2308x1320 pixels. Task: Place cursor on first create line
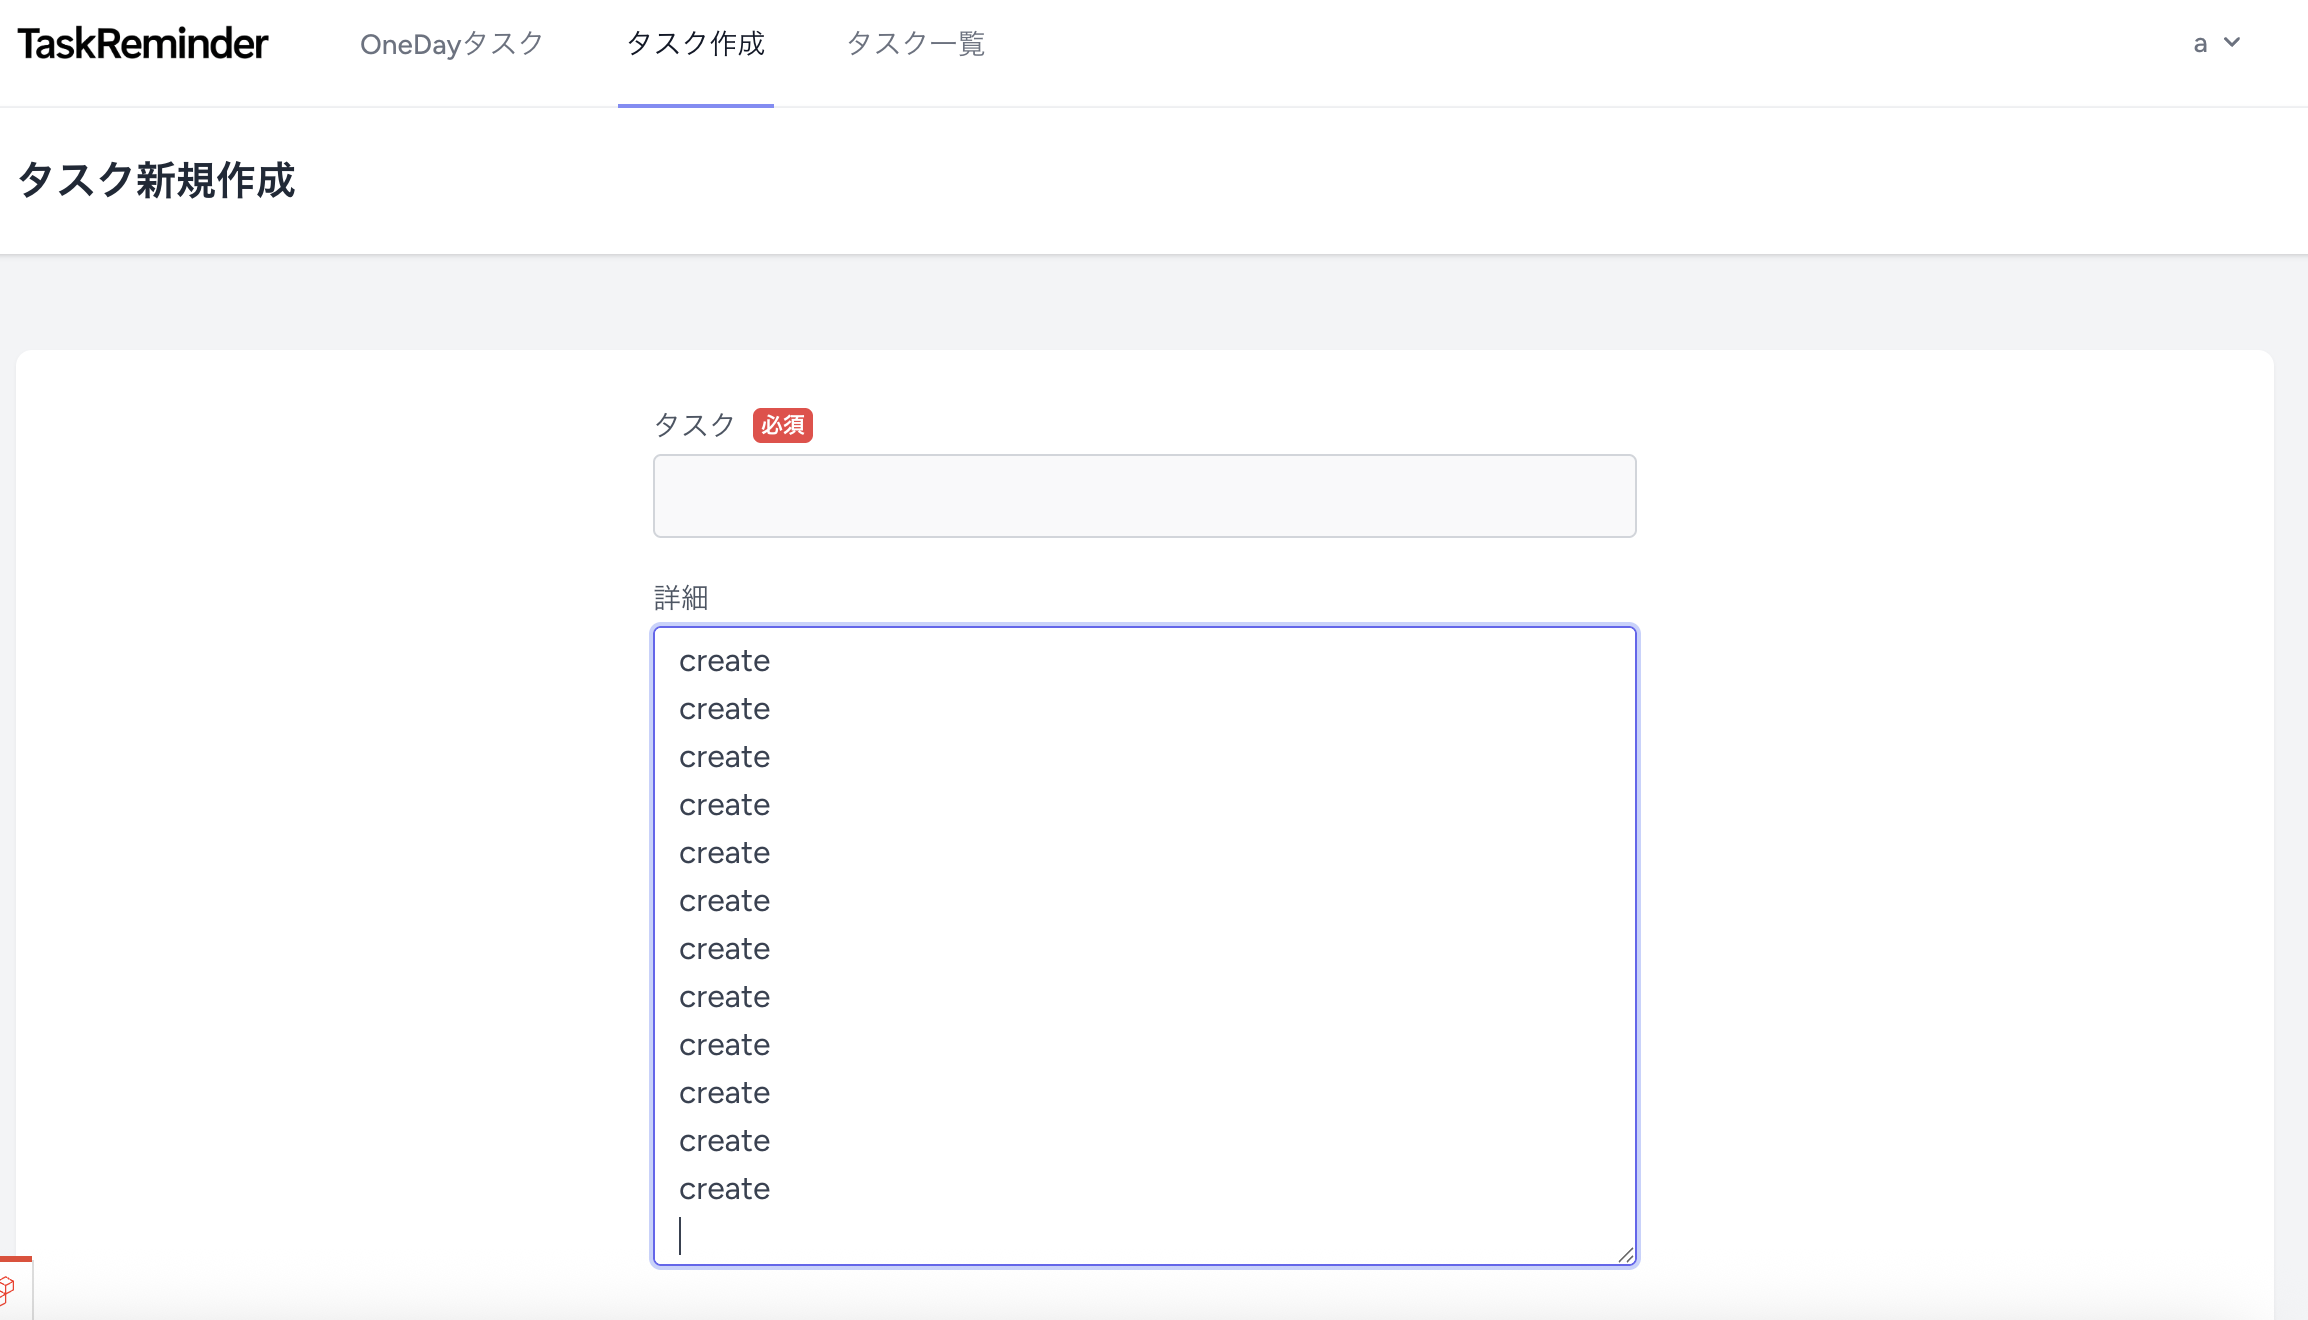(724, 661)
